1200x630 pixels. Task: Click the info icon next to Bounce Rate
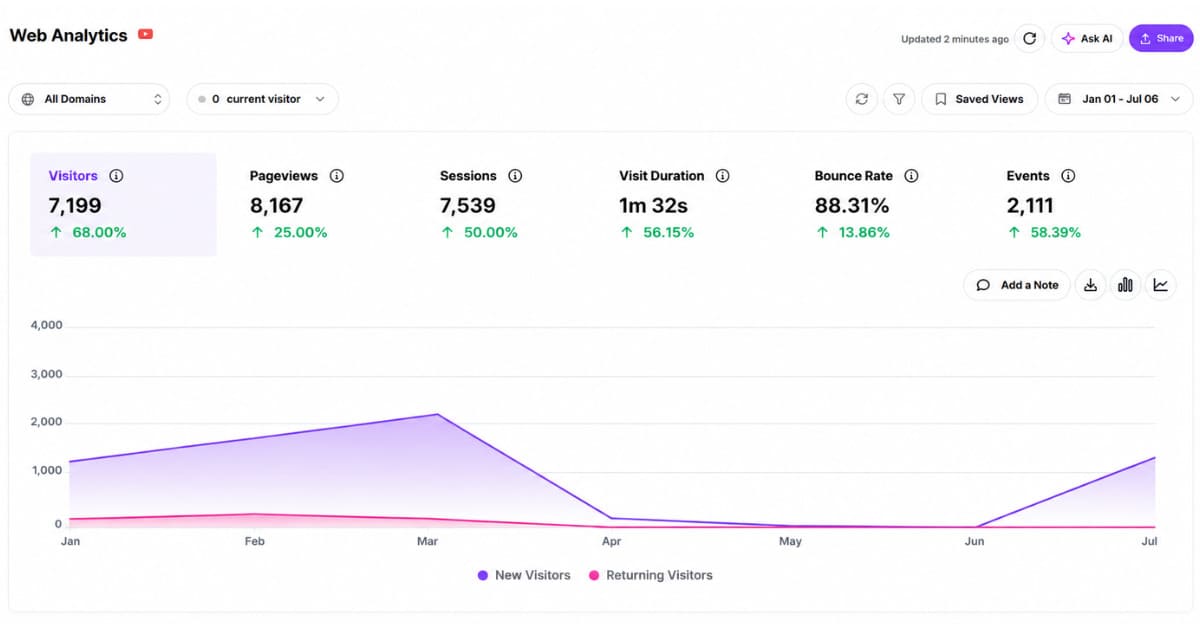coord(911,176)
